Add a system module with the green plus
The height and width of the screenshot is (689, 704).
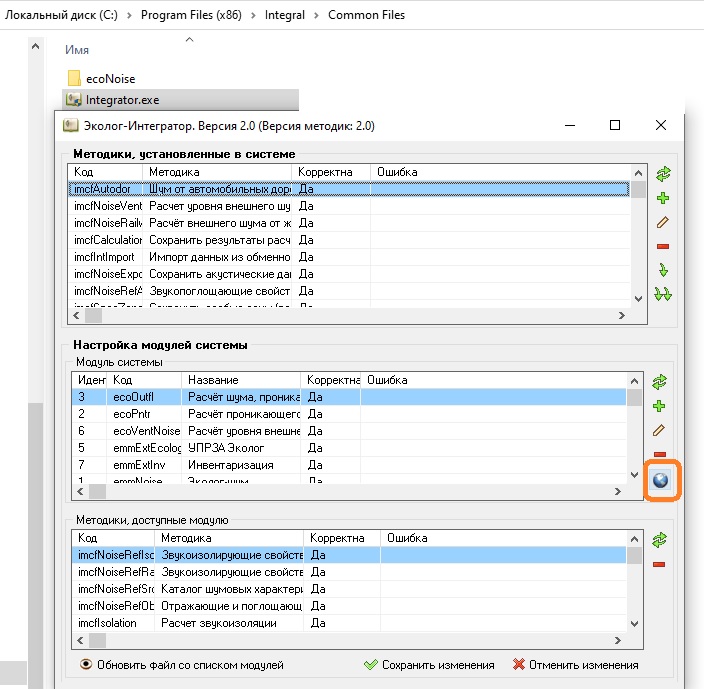[660, 406]
